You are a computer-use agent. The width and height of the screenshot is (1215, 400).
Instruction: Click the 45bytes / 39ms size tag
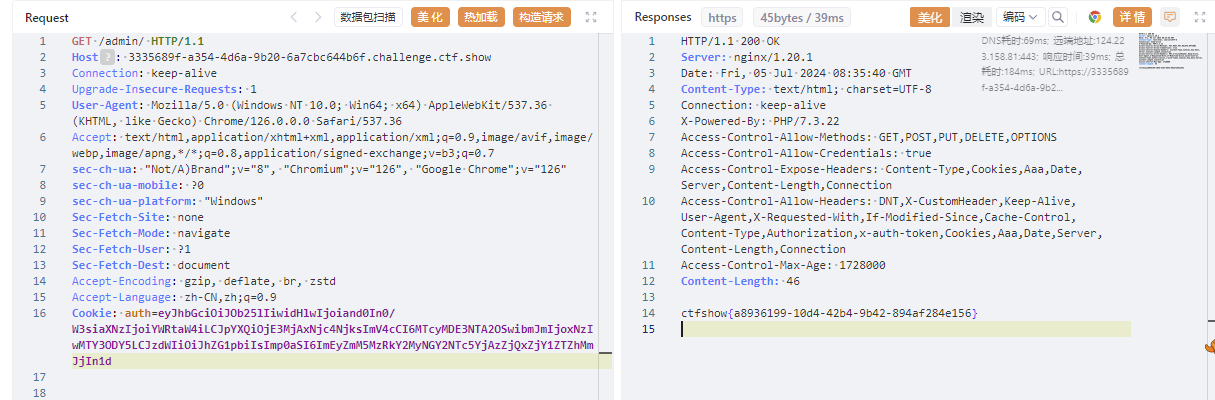802,17
